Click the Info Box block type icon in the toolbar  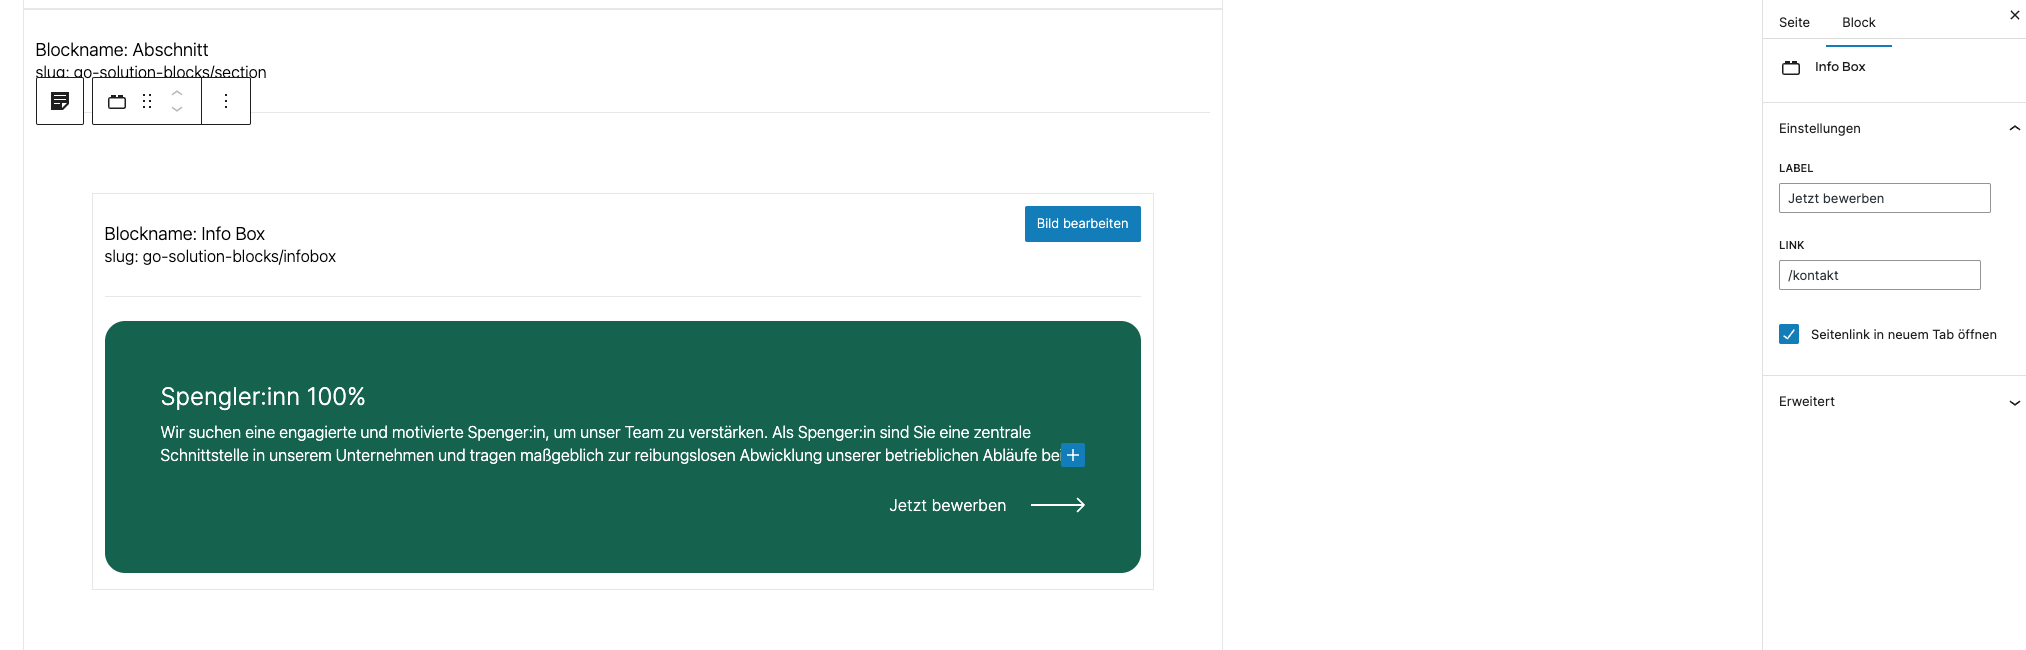[x=117, y=101]
